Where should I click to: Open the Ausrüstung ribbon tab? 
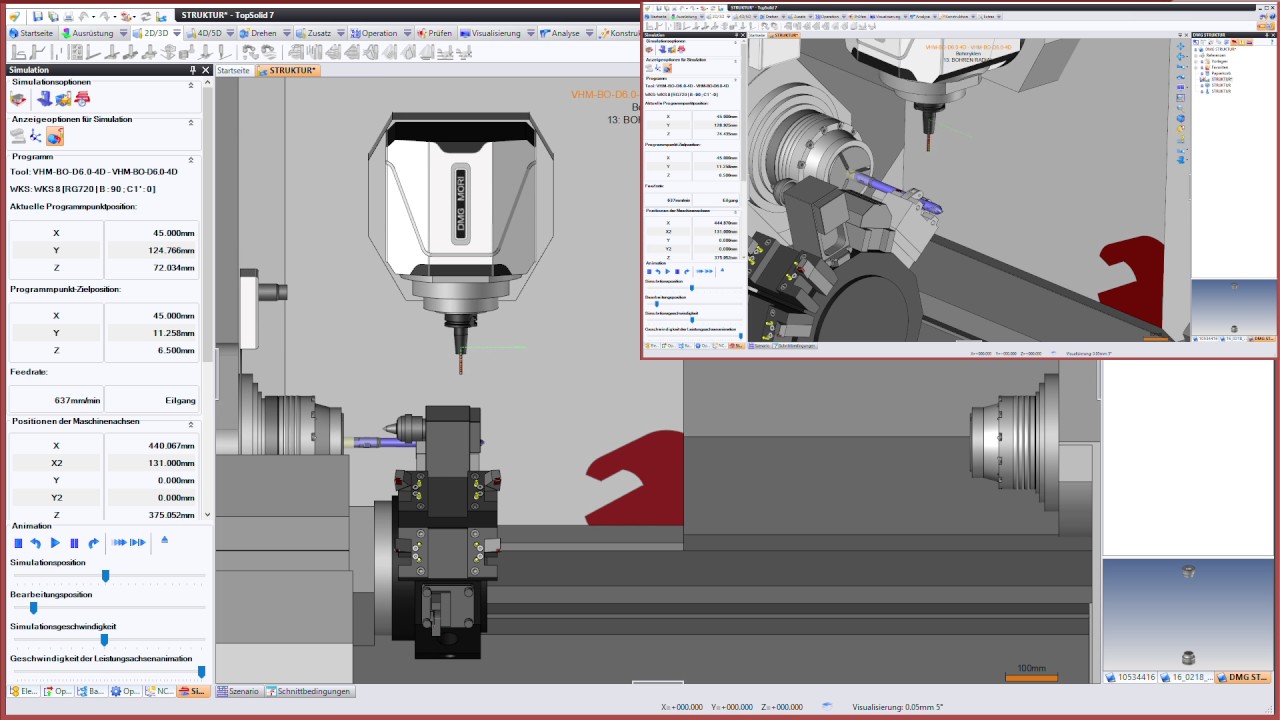point(93,33)
